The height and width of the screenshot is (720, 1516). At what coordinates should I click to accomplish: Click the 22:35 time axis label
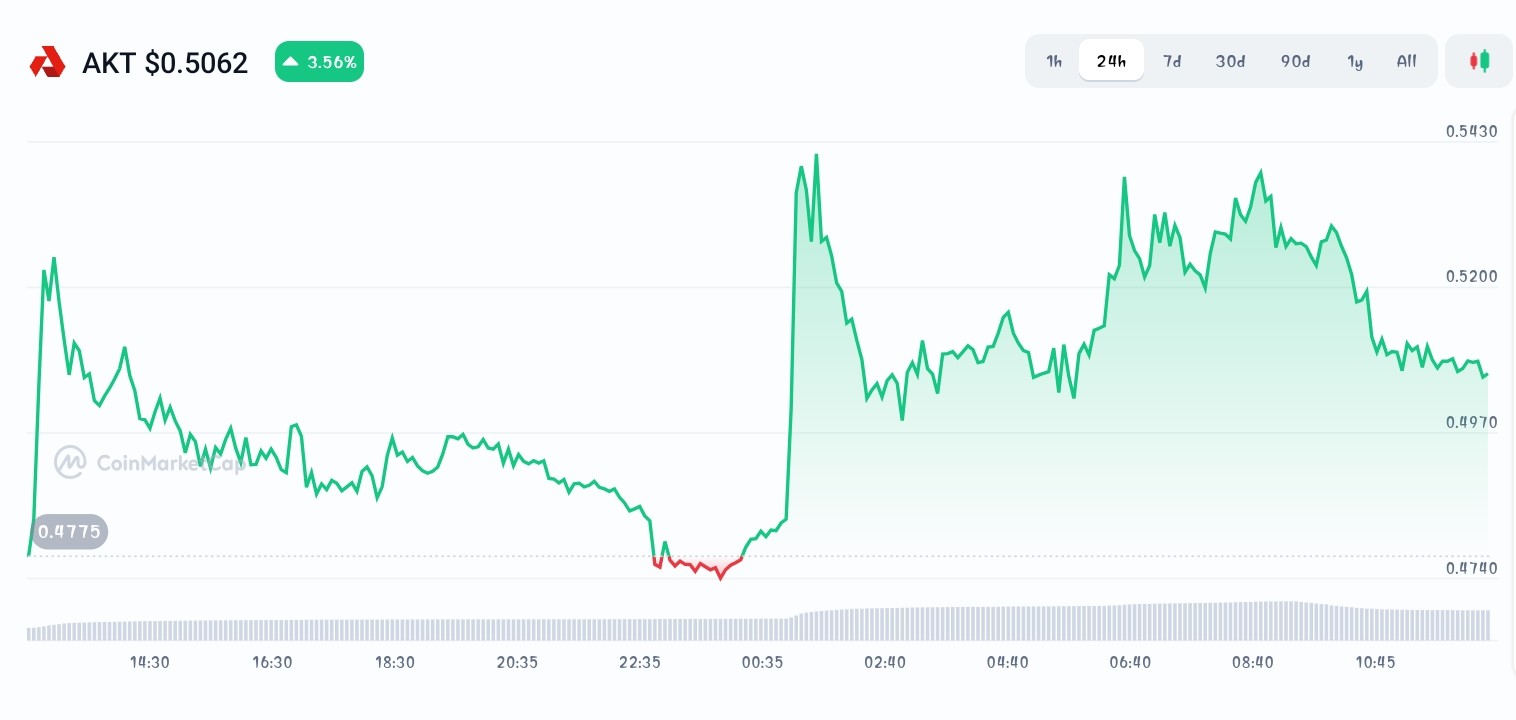click(x=640, y=662)
